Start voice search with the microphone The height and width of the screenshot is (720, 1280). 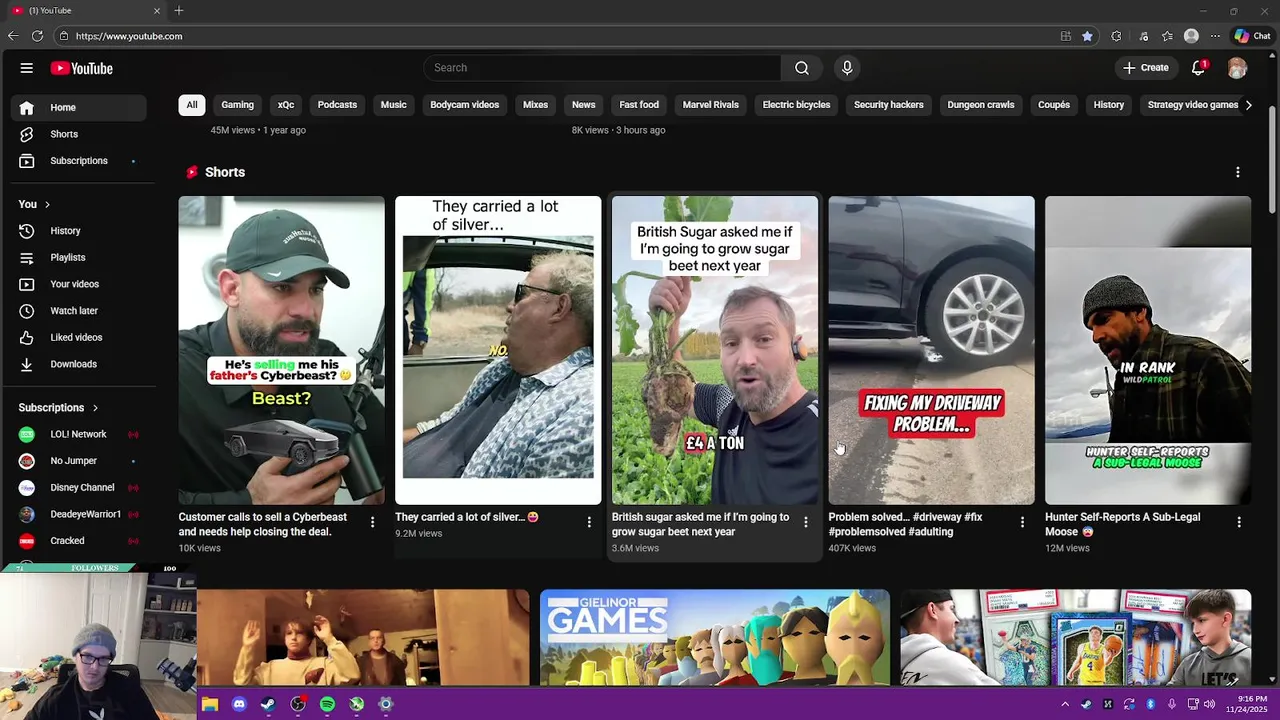[x=847, y=68]
